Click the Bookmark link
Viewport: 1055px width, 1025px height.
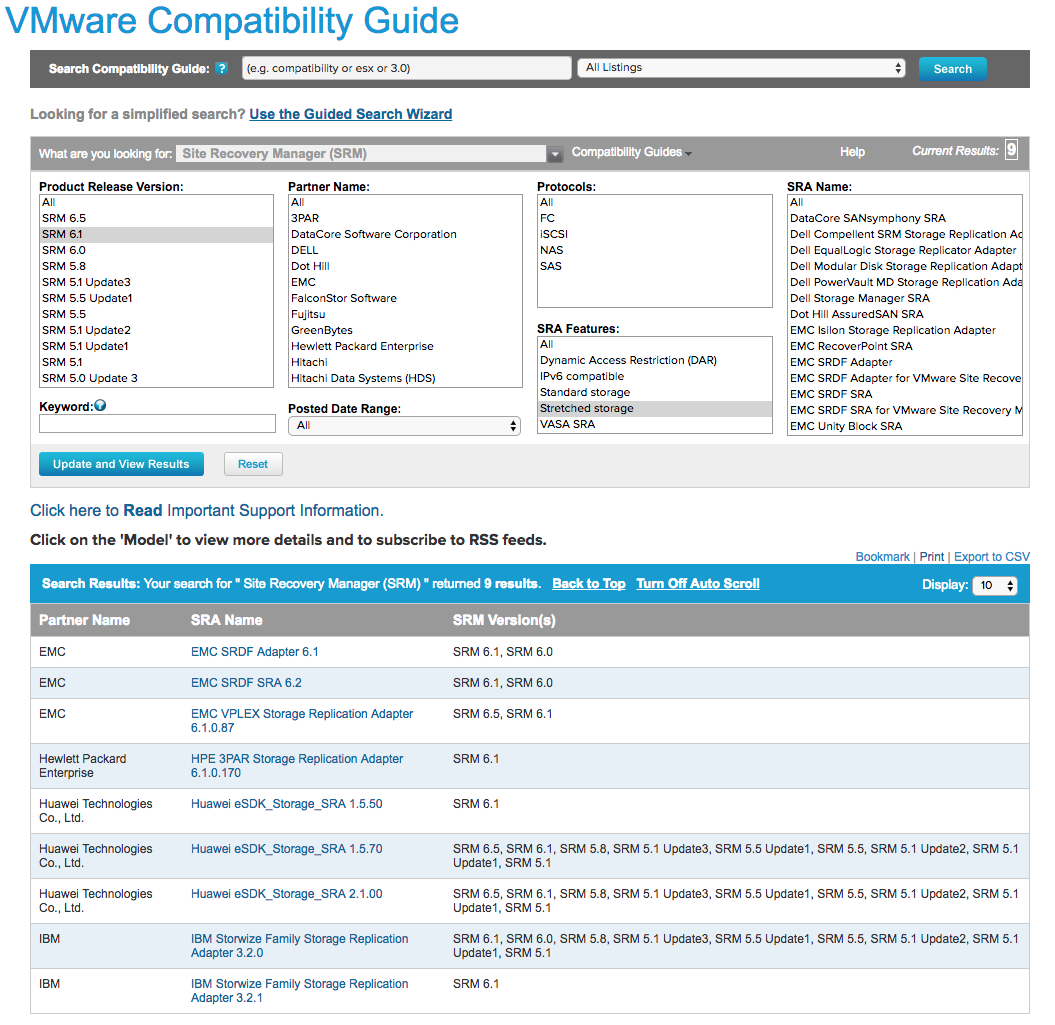882,557
